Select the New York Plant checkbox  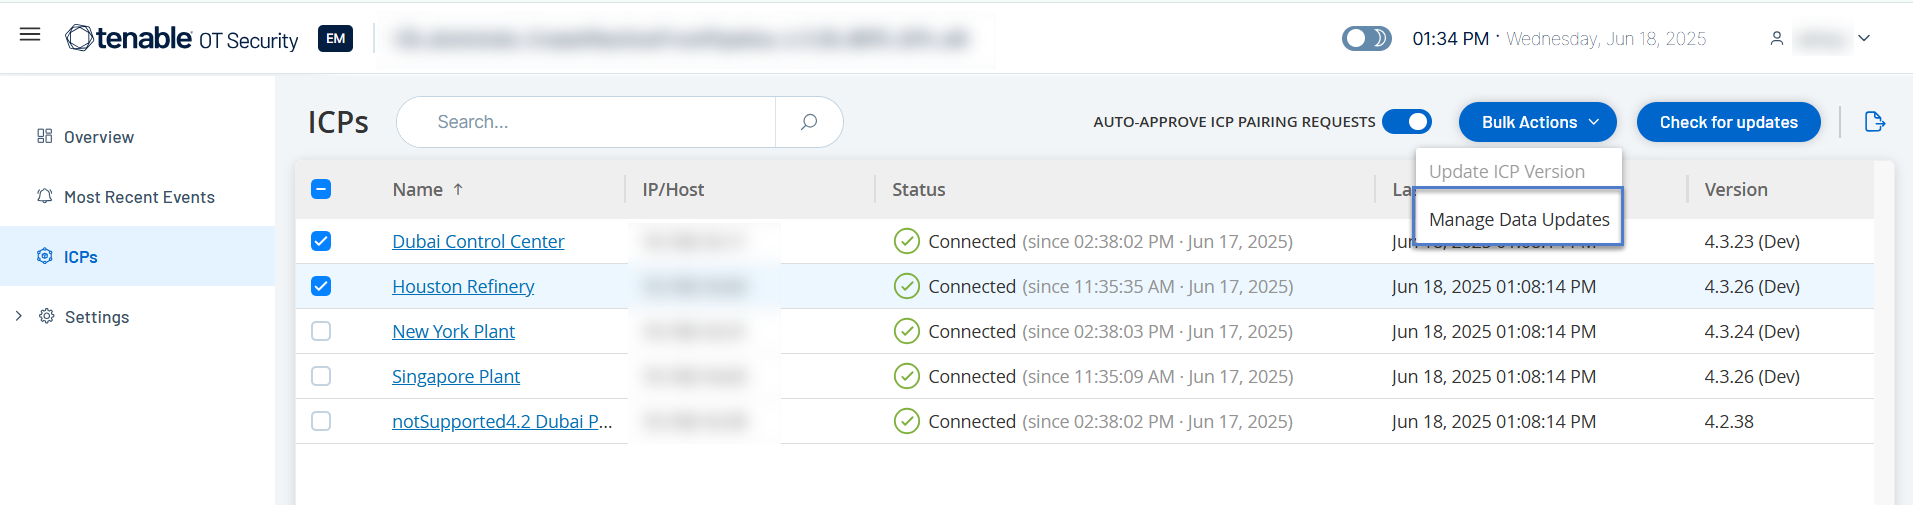tap(321, 331)
